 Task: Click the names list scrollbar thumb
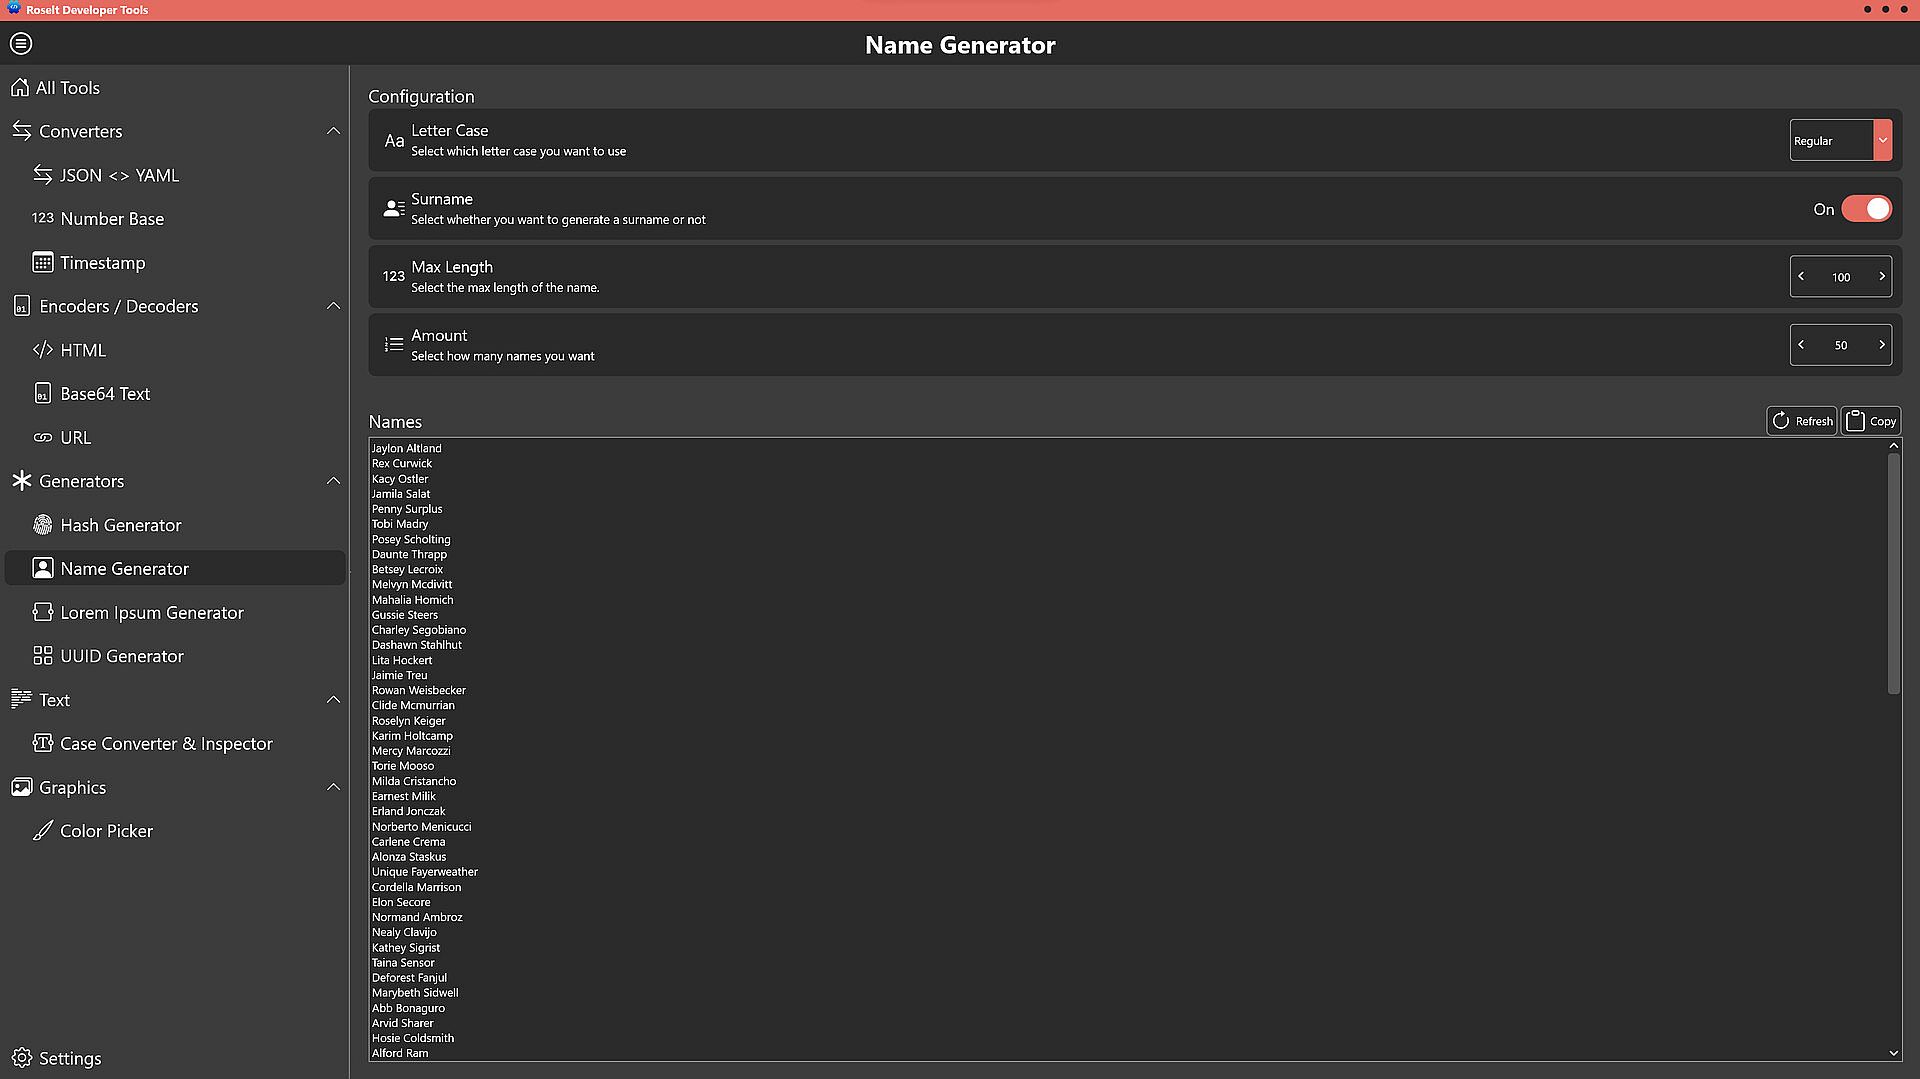pyautogui.click(x=1893, y=574)
